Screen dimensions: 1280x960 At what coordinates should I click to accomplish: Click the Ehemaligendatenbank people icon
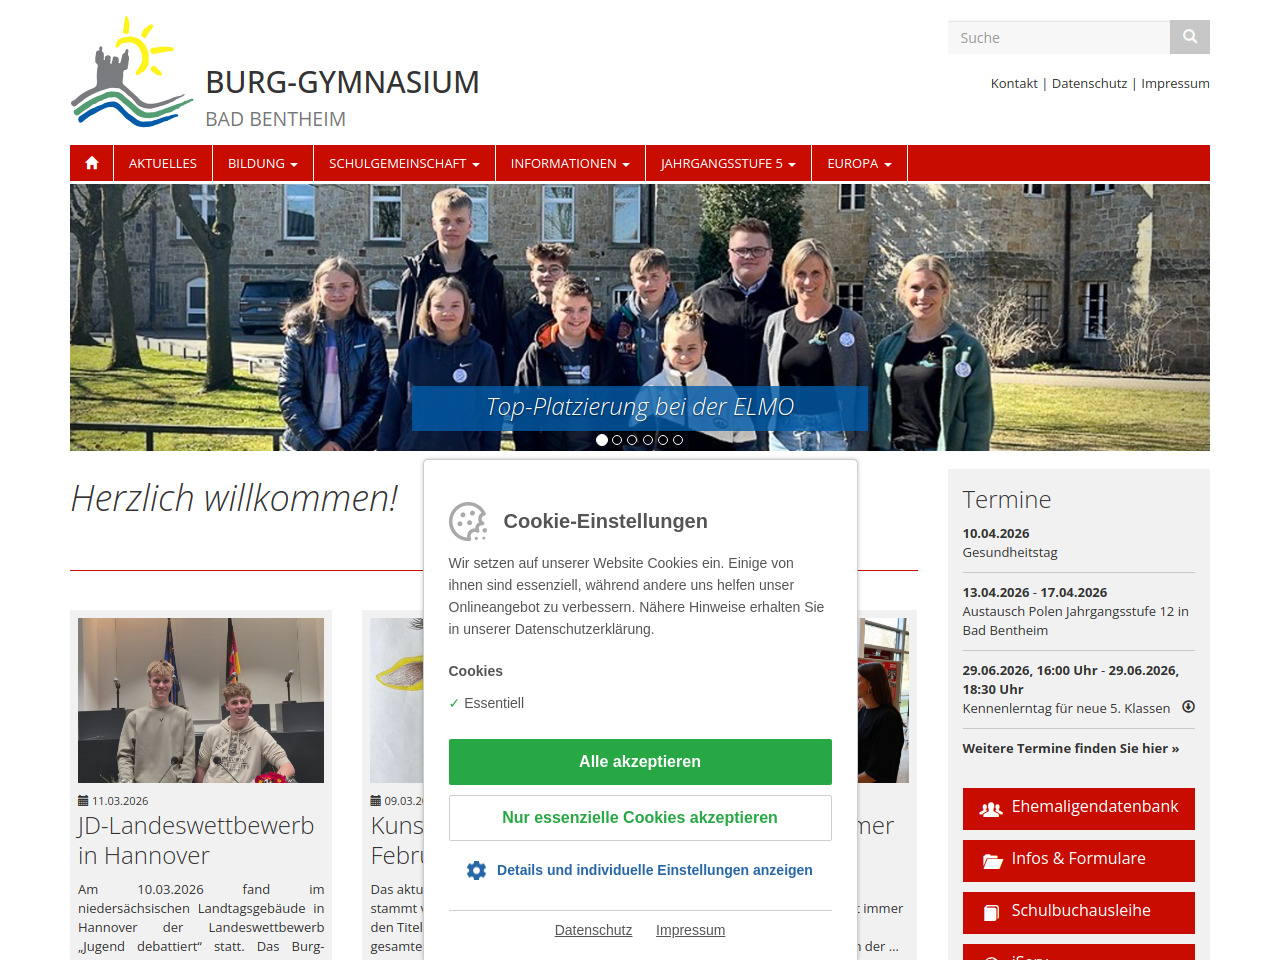pyautogui.click(x=990, y=809)
